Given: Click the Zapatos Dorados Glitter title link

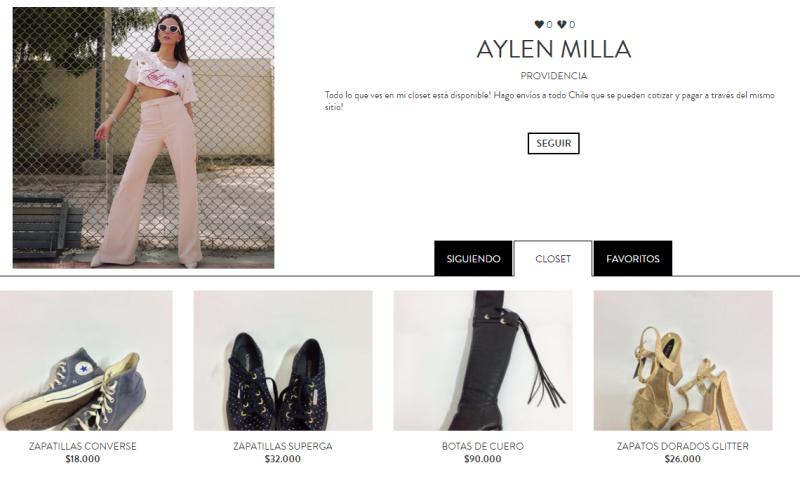Looking at the screenshot, I should (x=683, y=446).
